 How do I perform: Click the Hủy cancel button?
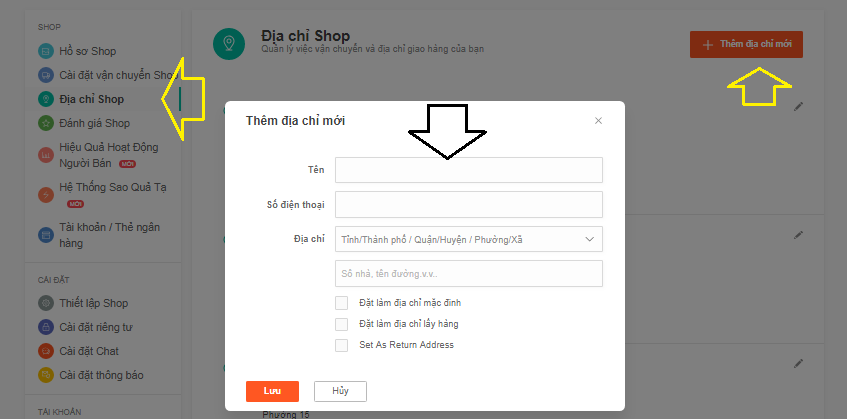pos(340,391)
